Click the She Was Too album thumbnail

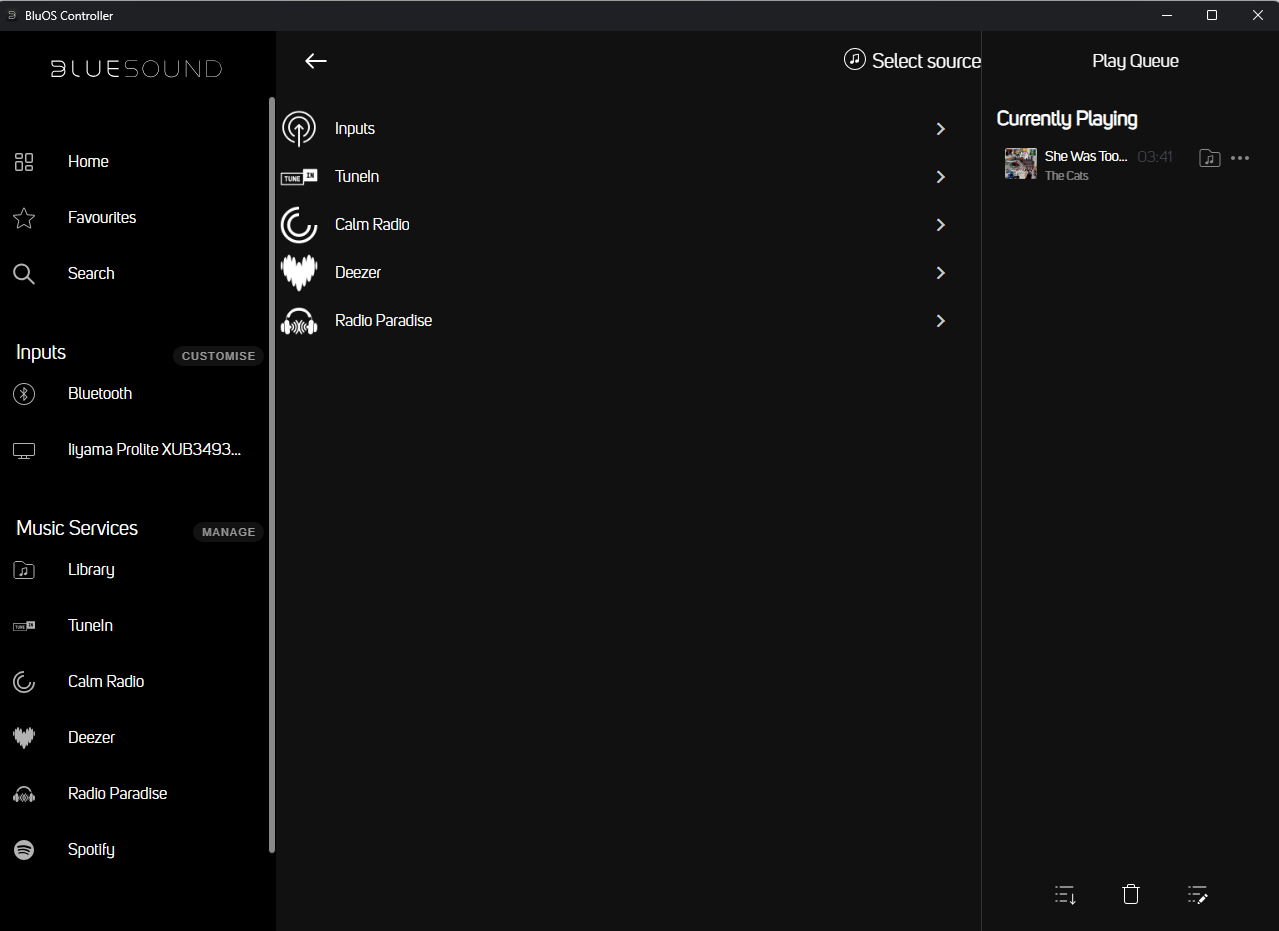click(x=1020, y=164)
